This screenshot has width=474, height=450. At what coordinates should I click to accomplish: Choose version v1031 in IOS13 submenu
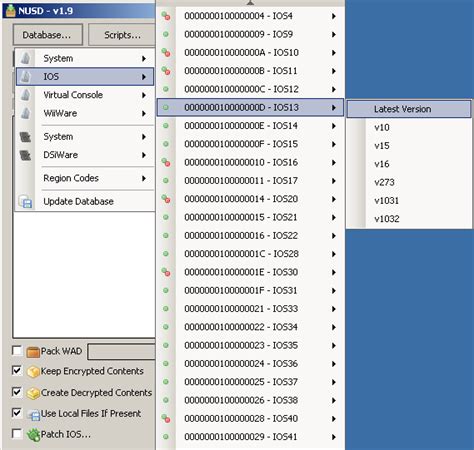point(409,201)
